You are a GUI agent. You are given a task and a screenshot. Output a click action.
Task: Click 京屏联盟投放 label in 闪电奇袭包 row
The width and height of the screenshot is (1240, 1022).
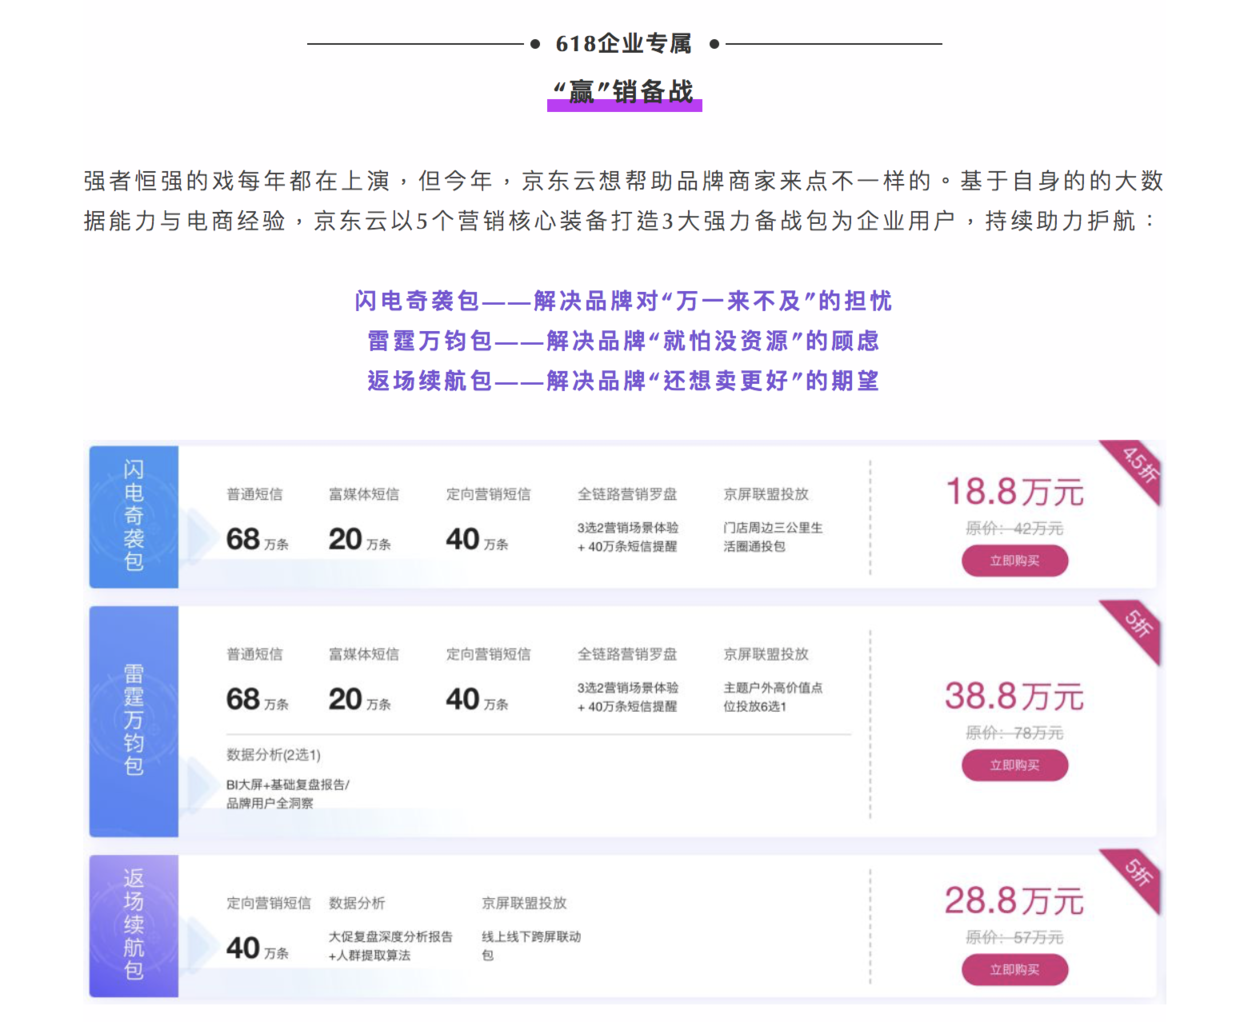pyautogui.click(x=766, y=494)
